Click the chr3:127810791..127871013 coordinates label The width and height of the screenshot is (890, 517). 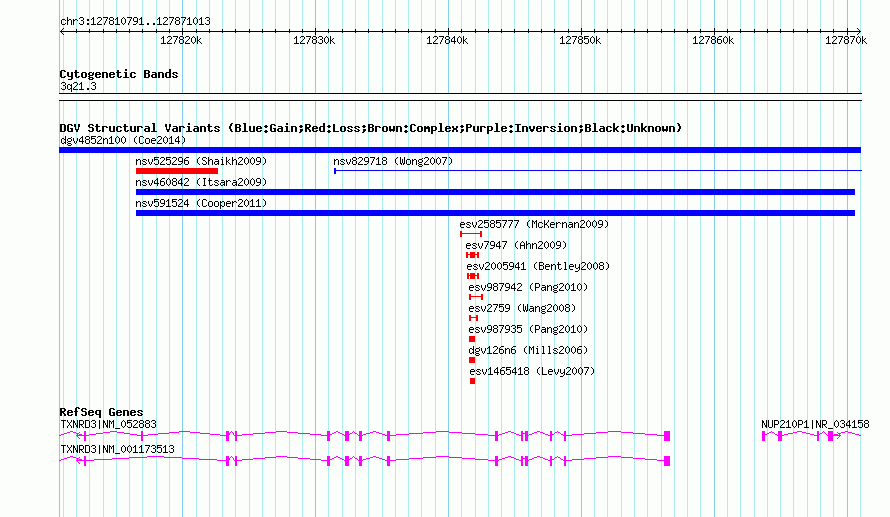(135, 22)
